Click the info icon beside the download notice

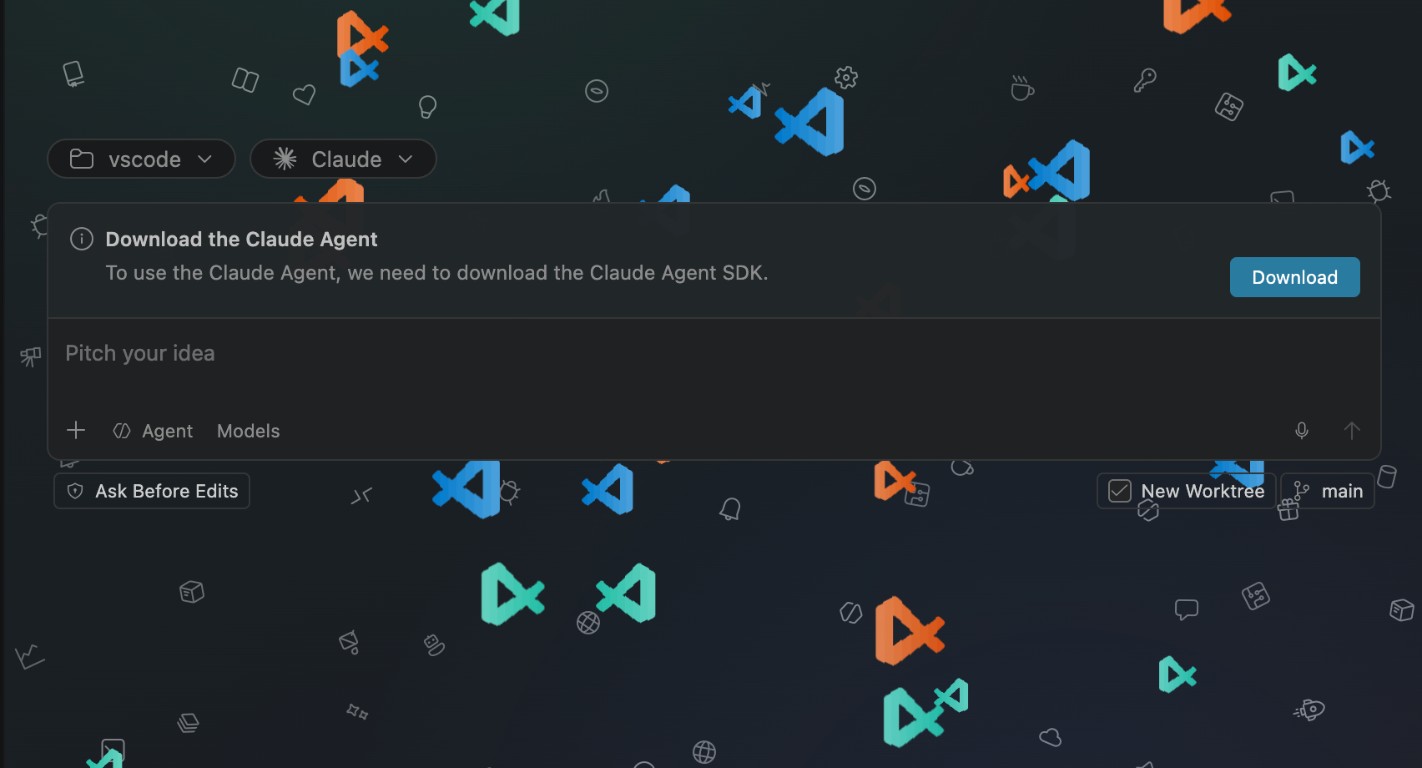tap(81, 239)
